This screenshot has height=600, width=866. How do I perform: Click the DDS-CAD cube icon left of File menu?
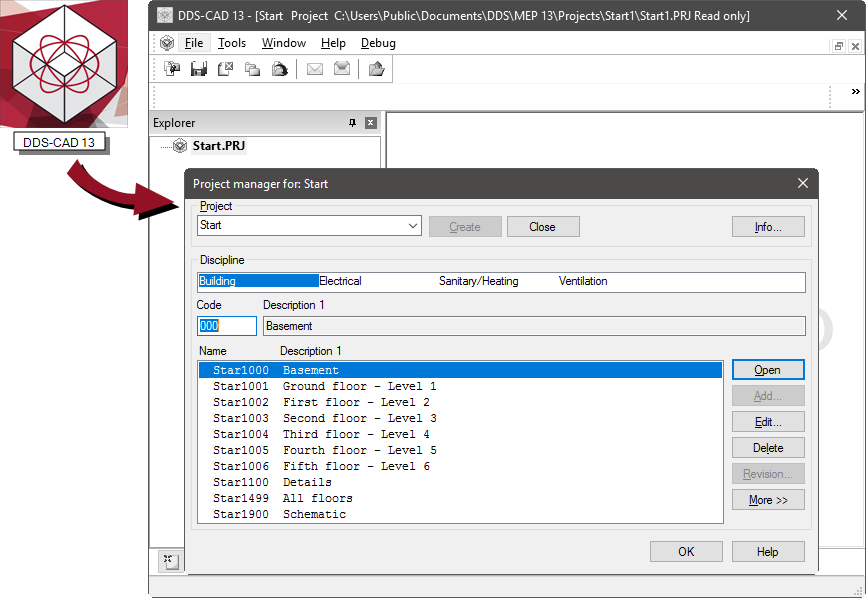[x=167, y=43]
